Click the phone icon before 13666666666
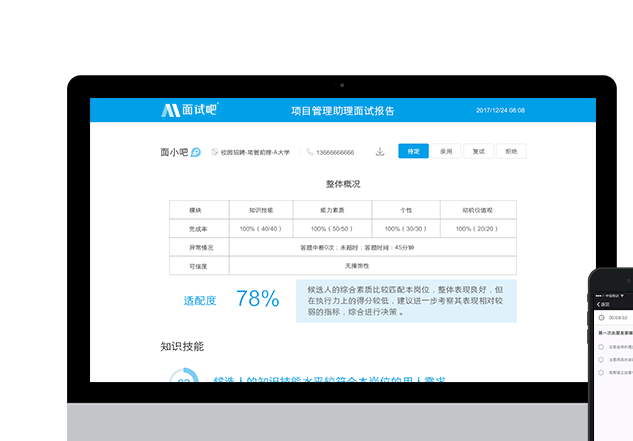 [x=310, y=152]
